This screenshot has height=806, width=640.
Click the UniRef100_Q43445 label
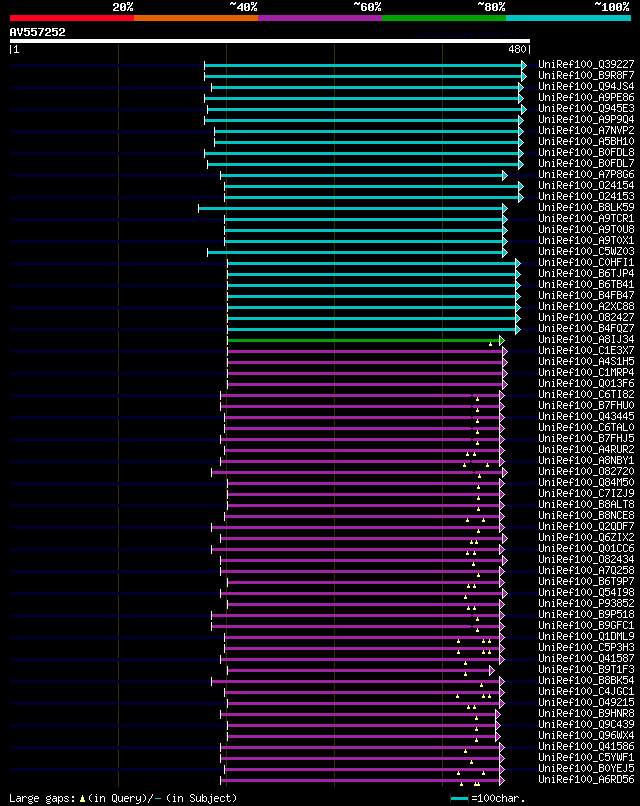pyautogui.click(x=586, y=417)
